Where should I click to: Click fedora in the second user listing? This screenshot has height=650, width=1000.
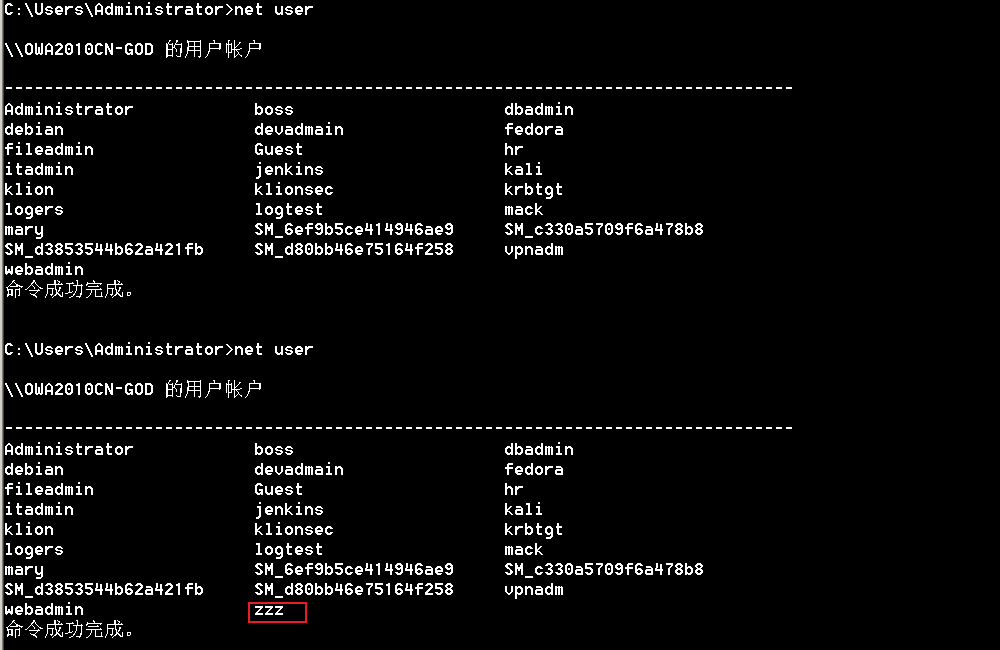533,469
